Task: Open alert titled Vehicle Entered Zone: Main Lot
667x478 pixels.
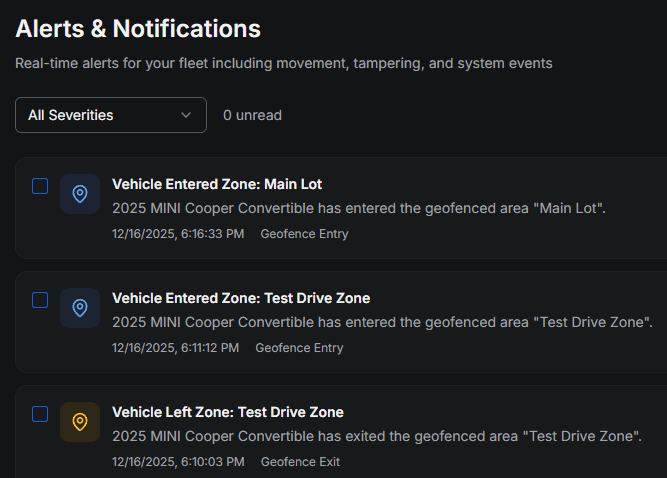Action: [x=217, y=184]
